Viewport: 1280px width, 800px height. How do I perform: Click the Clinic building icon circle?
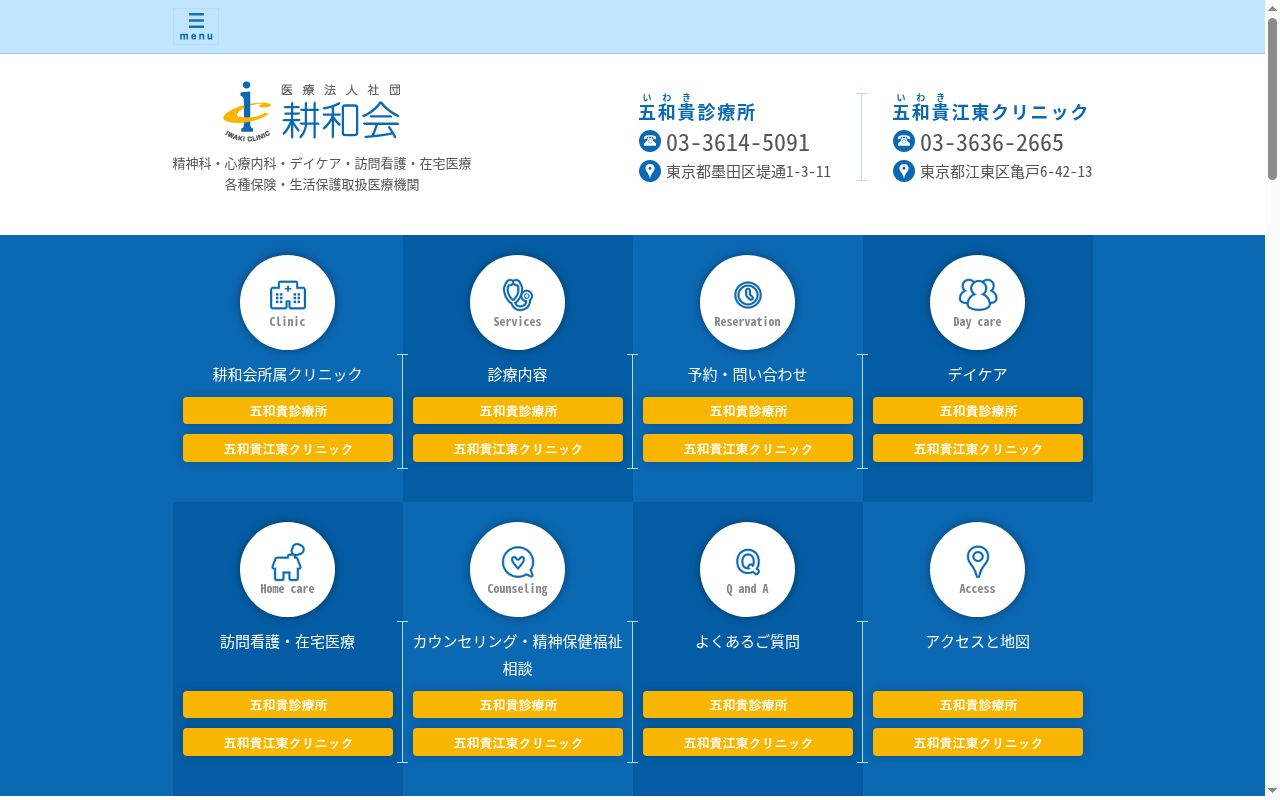(288, 302)
